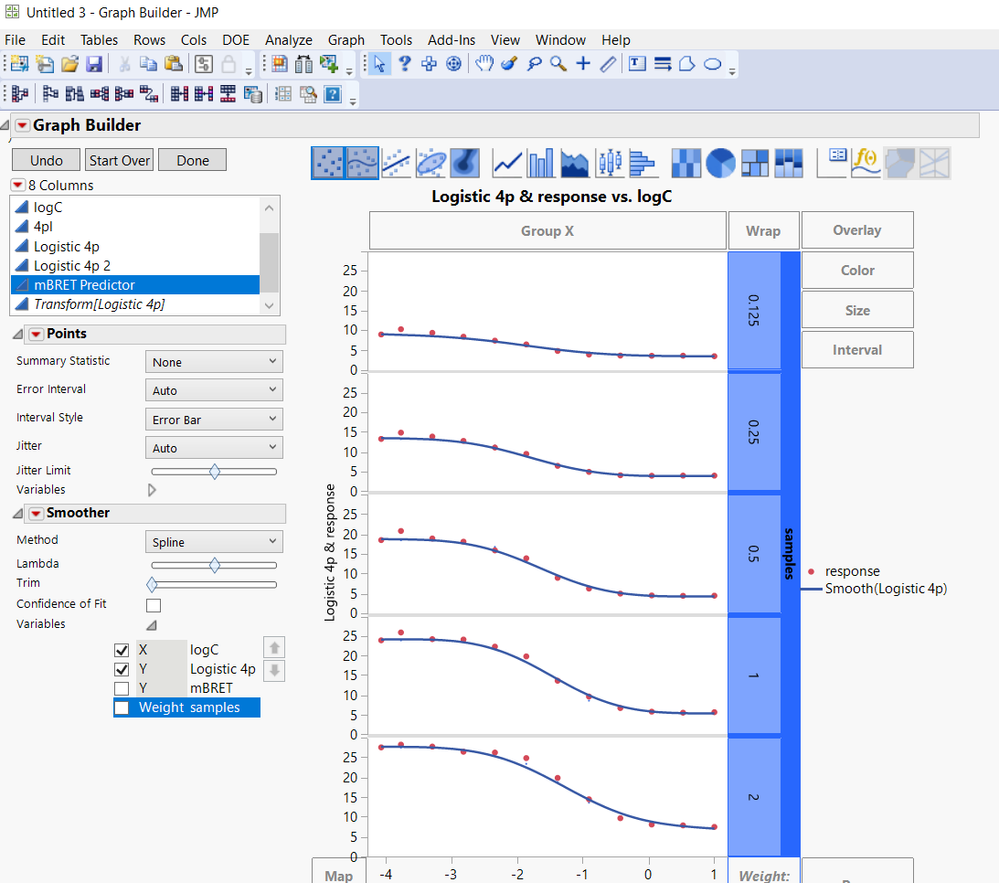Enable the Confidence of Fit checkbox
The image size is (999, 883).
pos(153,604)
